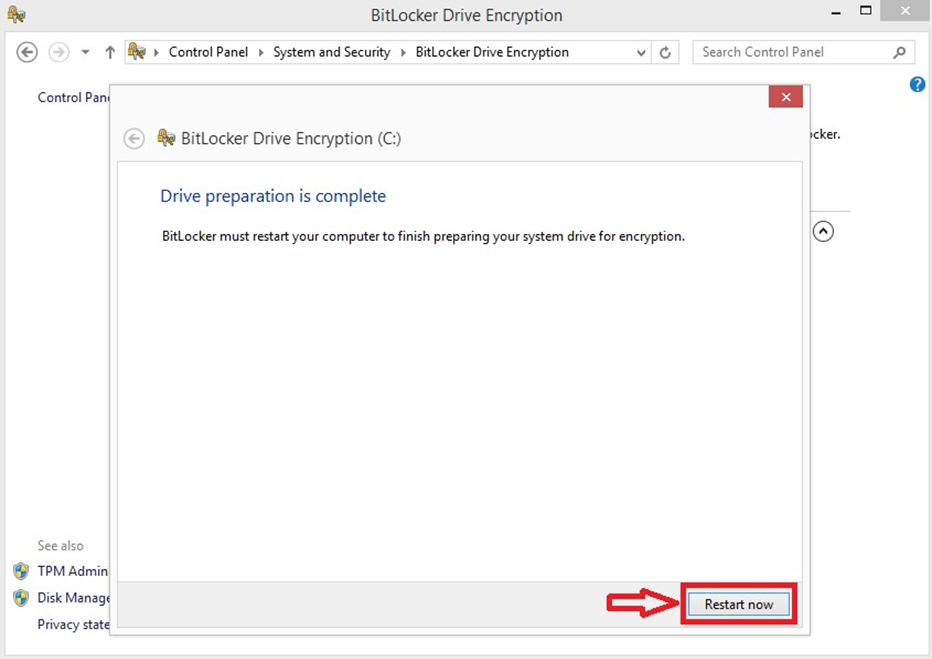Screen dimensions: 932x659
Task: Select System and Security in the breadcrumb
Action: pyautogui.click(x=331, y=52)
